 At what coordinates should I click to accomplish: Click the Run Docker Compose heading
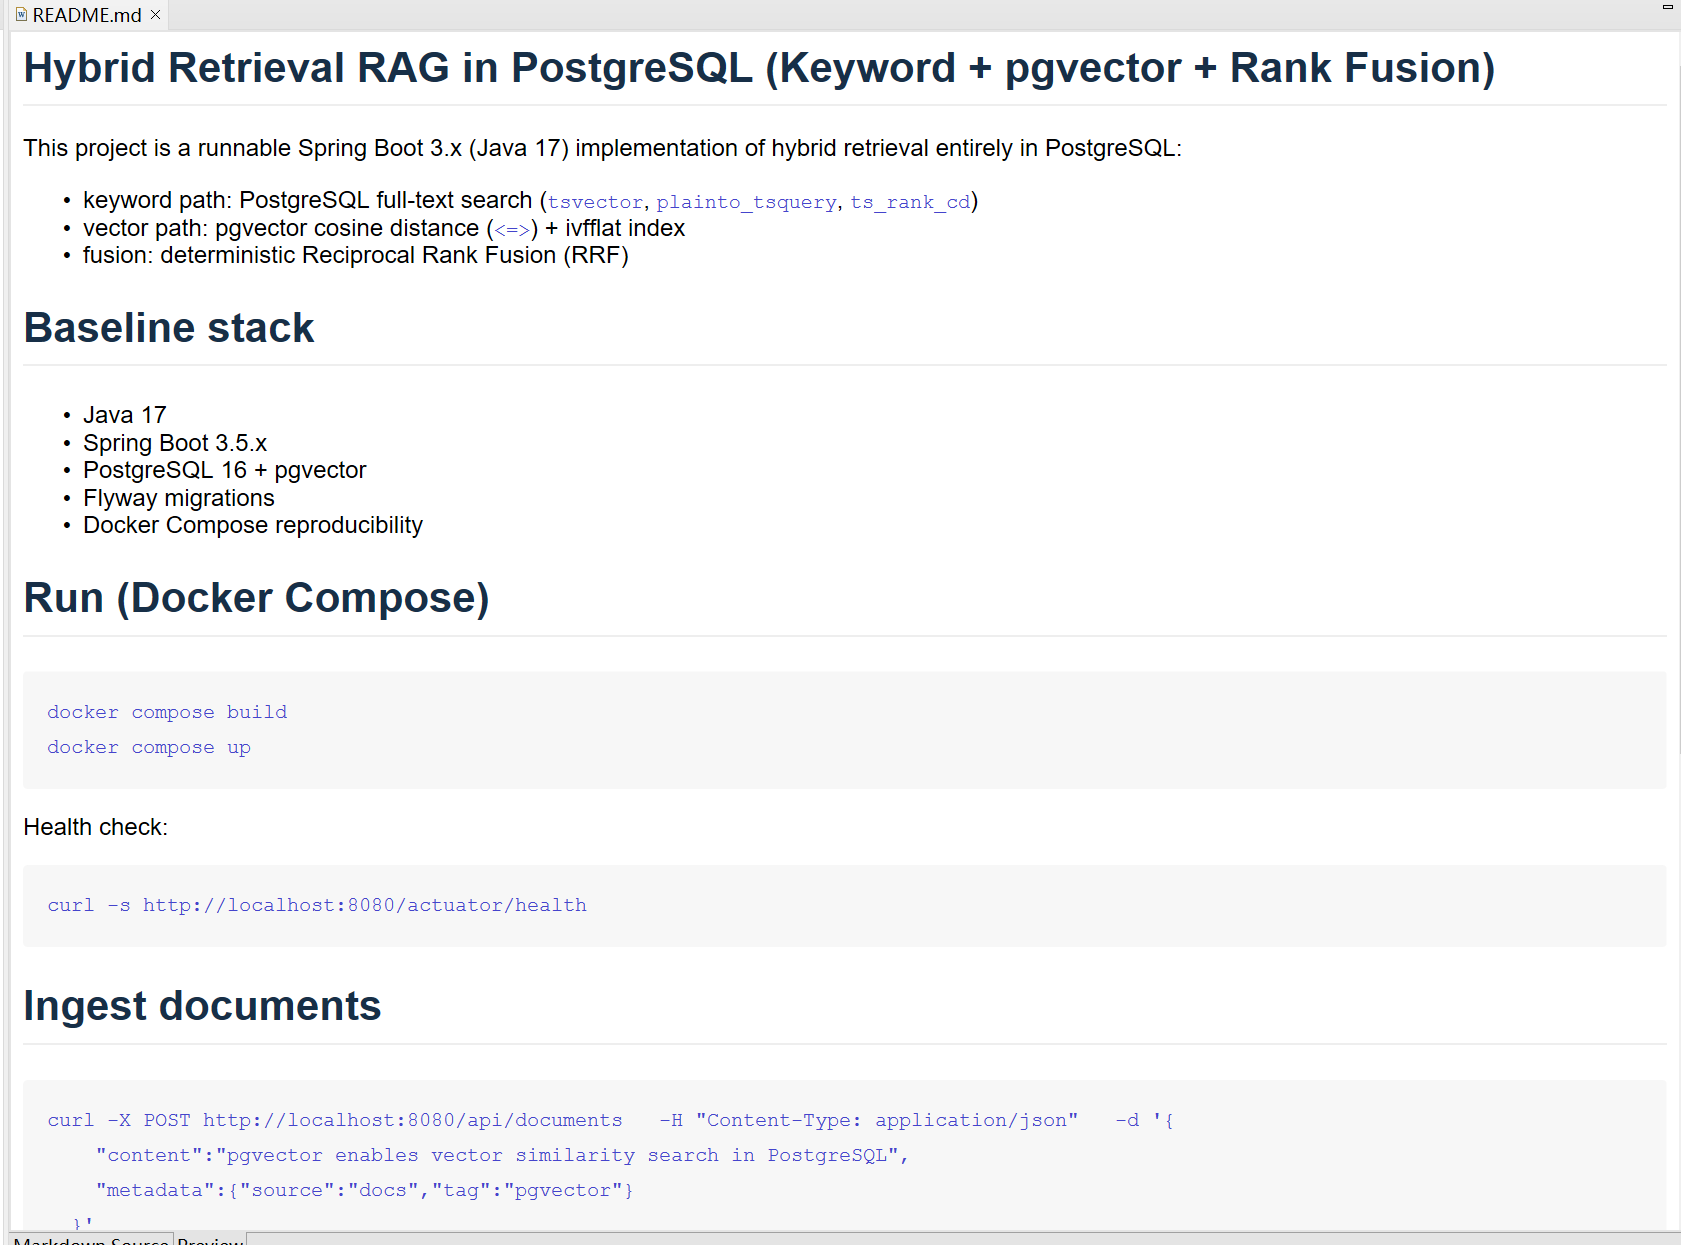(256, 597)
